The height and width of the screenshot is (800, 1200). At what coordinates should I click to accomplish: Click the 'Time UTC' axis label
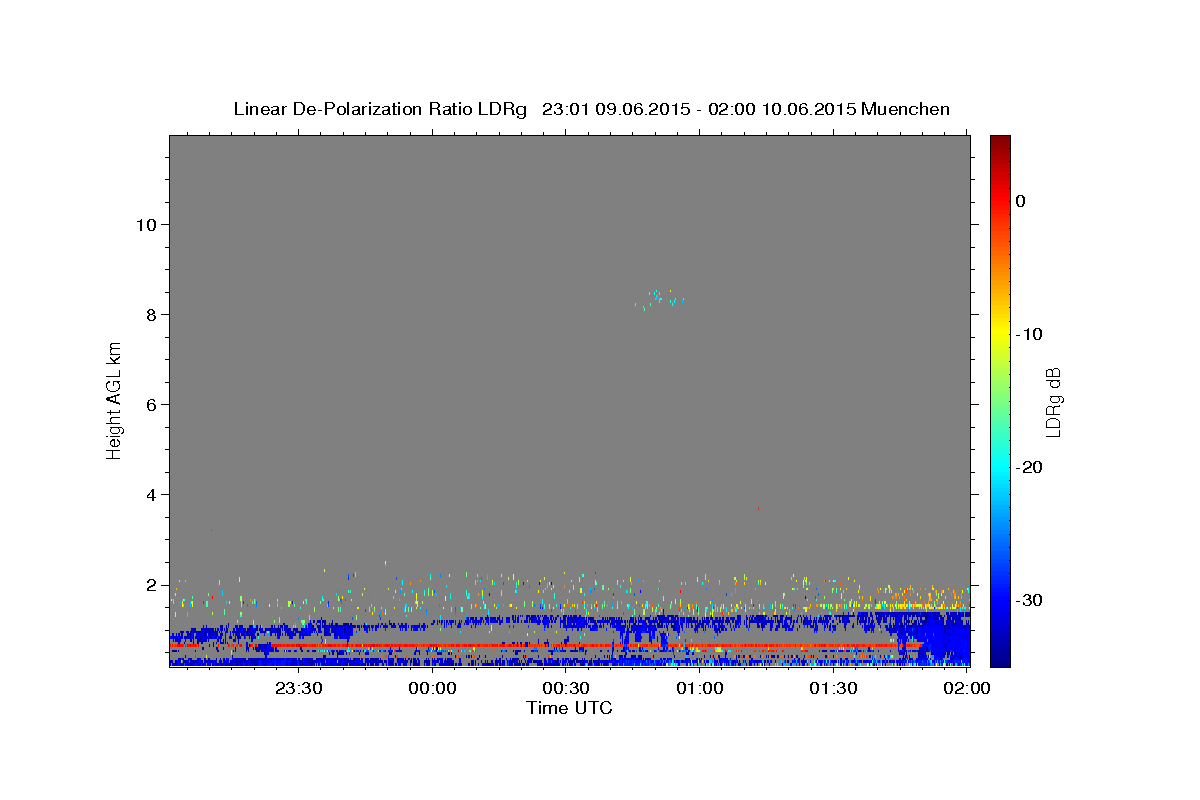569,708
